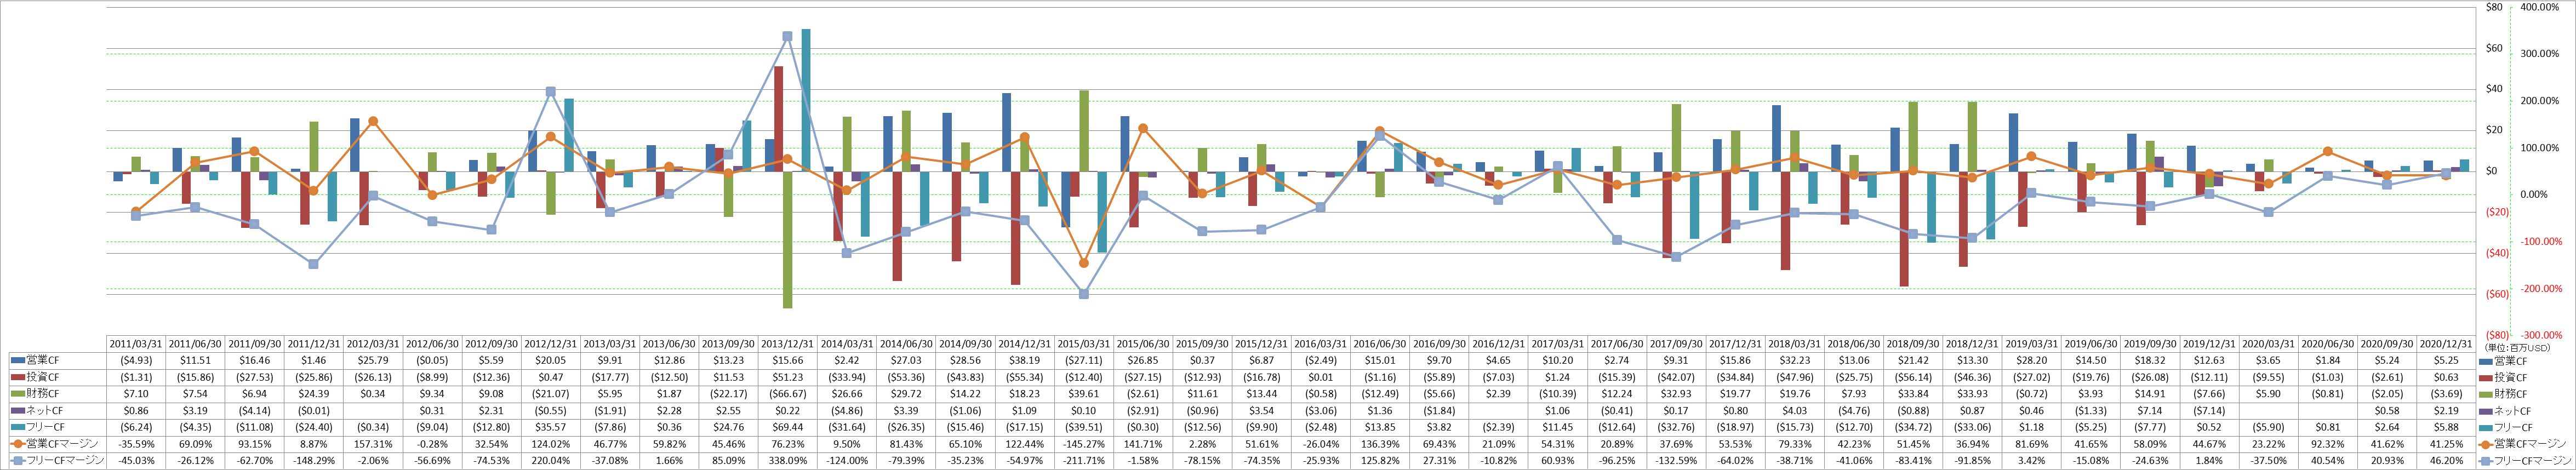Click the 単位:百万USD unit note
The image size is (2576, 470).
tap(2518, 347)
